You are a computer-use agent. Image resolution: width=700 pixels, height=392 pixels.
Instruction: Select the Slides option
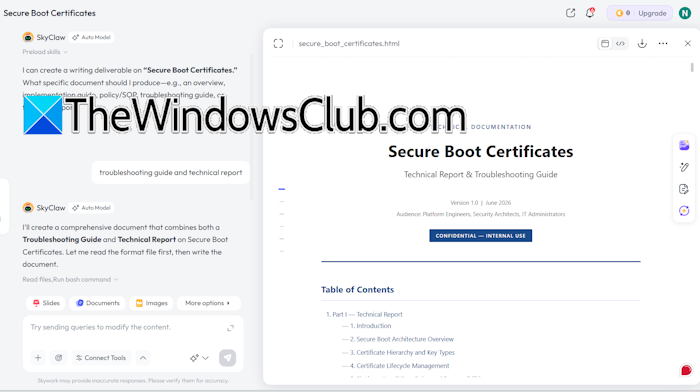point(46,303)
